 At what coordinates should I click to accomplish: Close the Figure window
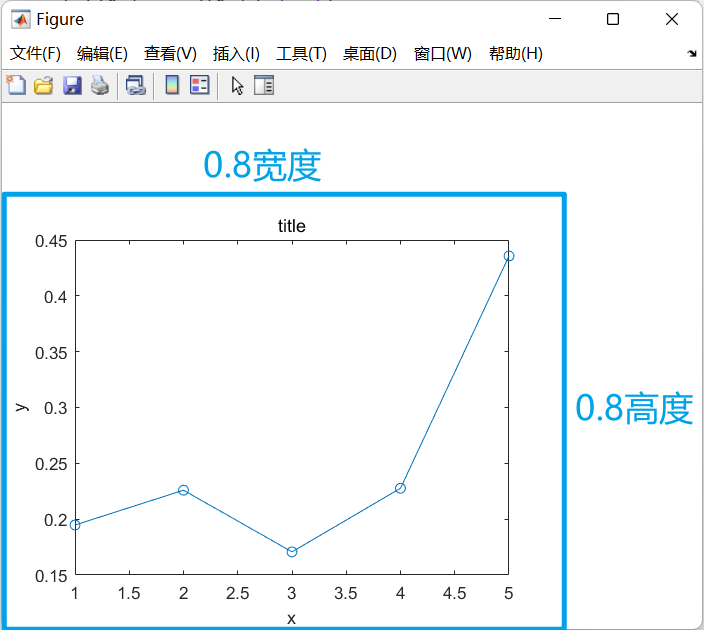click(x=672, y=19)
